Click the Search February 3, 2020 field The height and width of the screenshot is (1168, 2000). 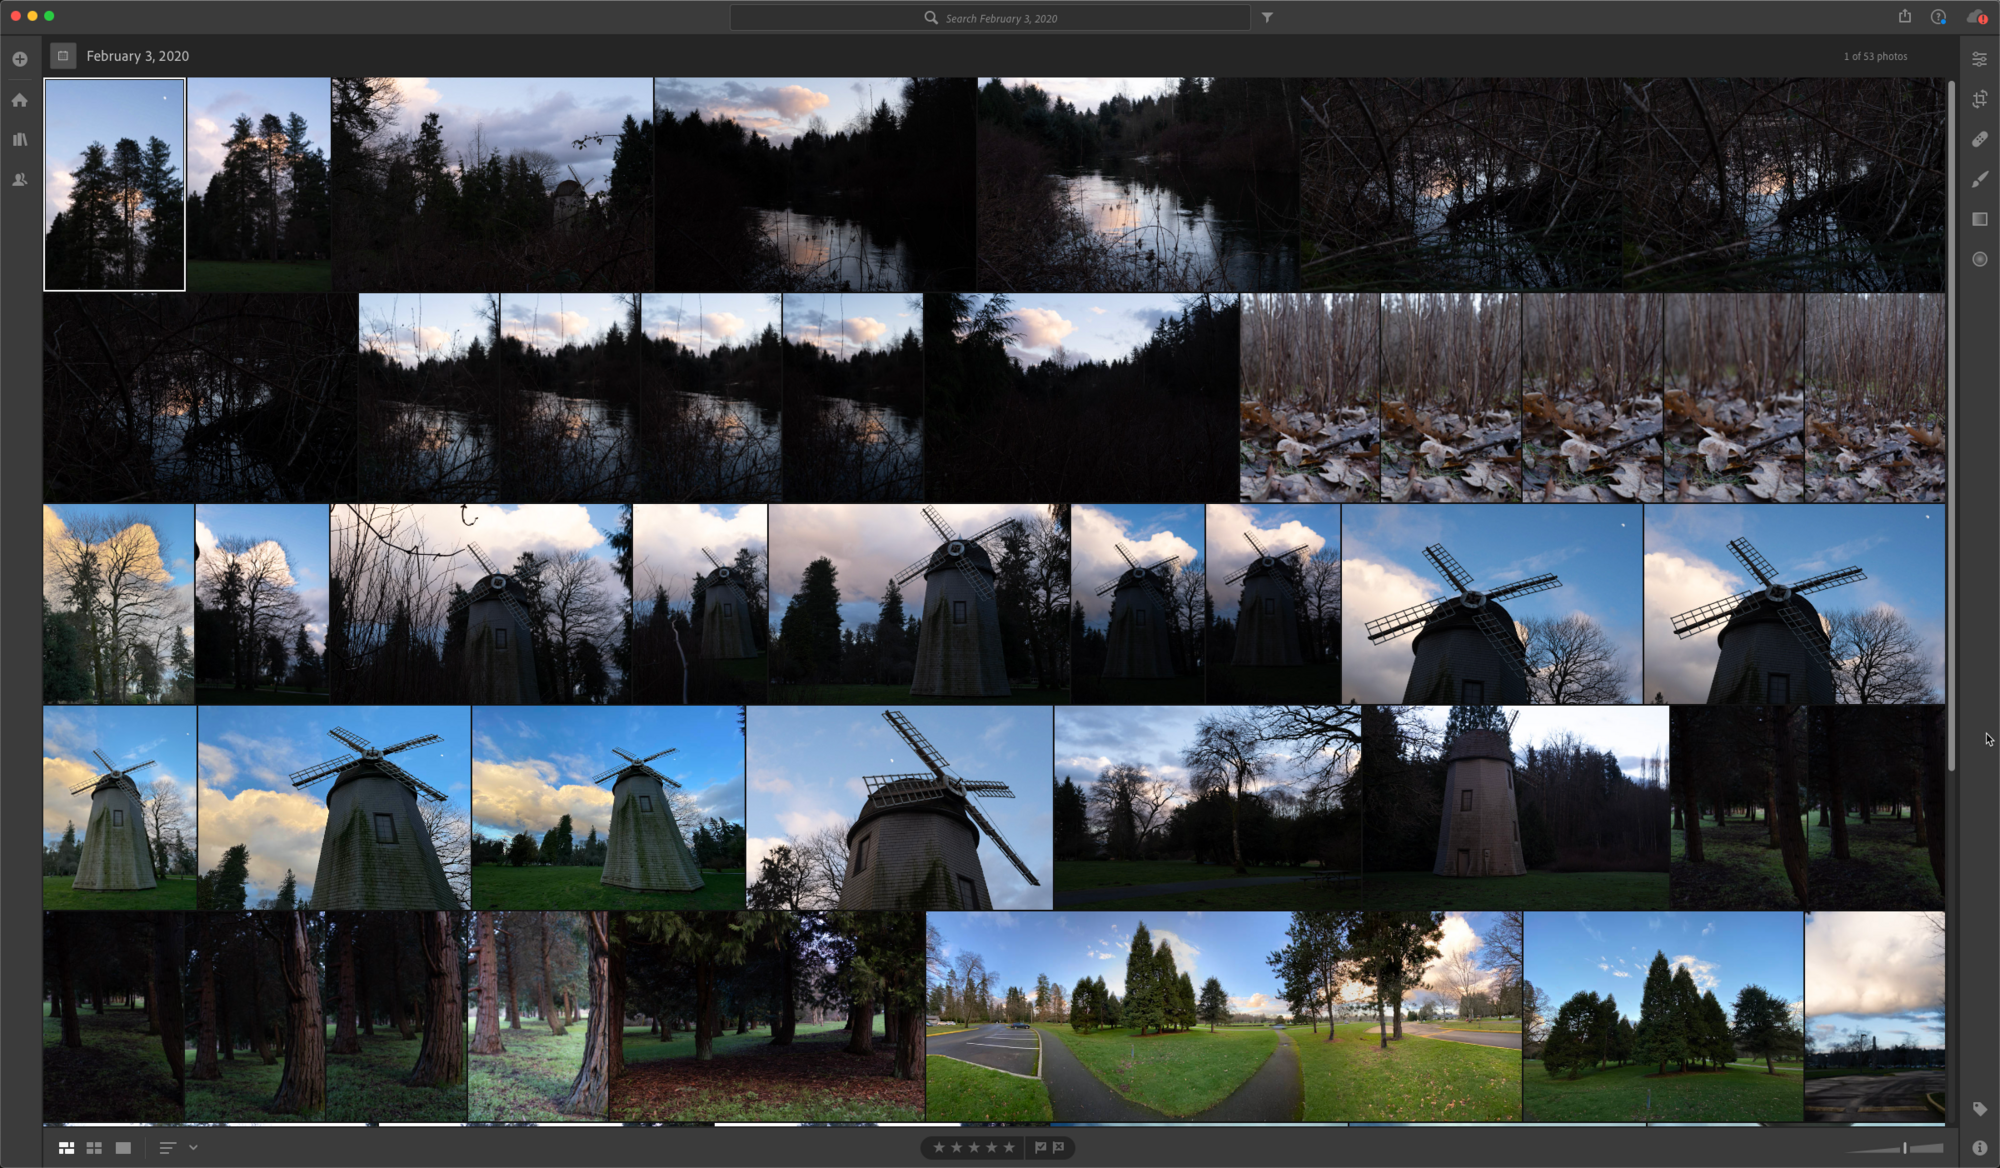pos(989,18)
